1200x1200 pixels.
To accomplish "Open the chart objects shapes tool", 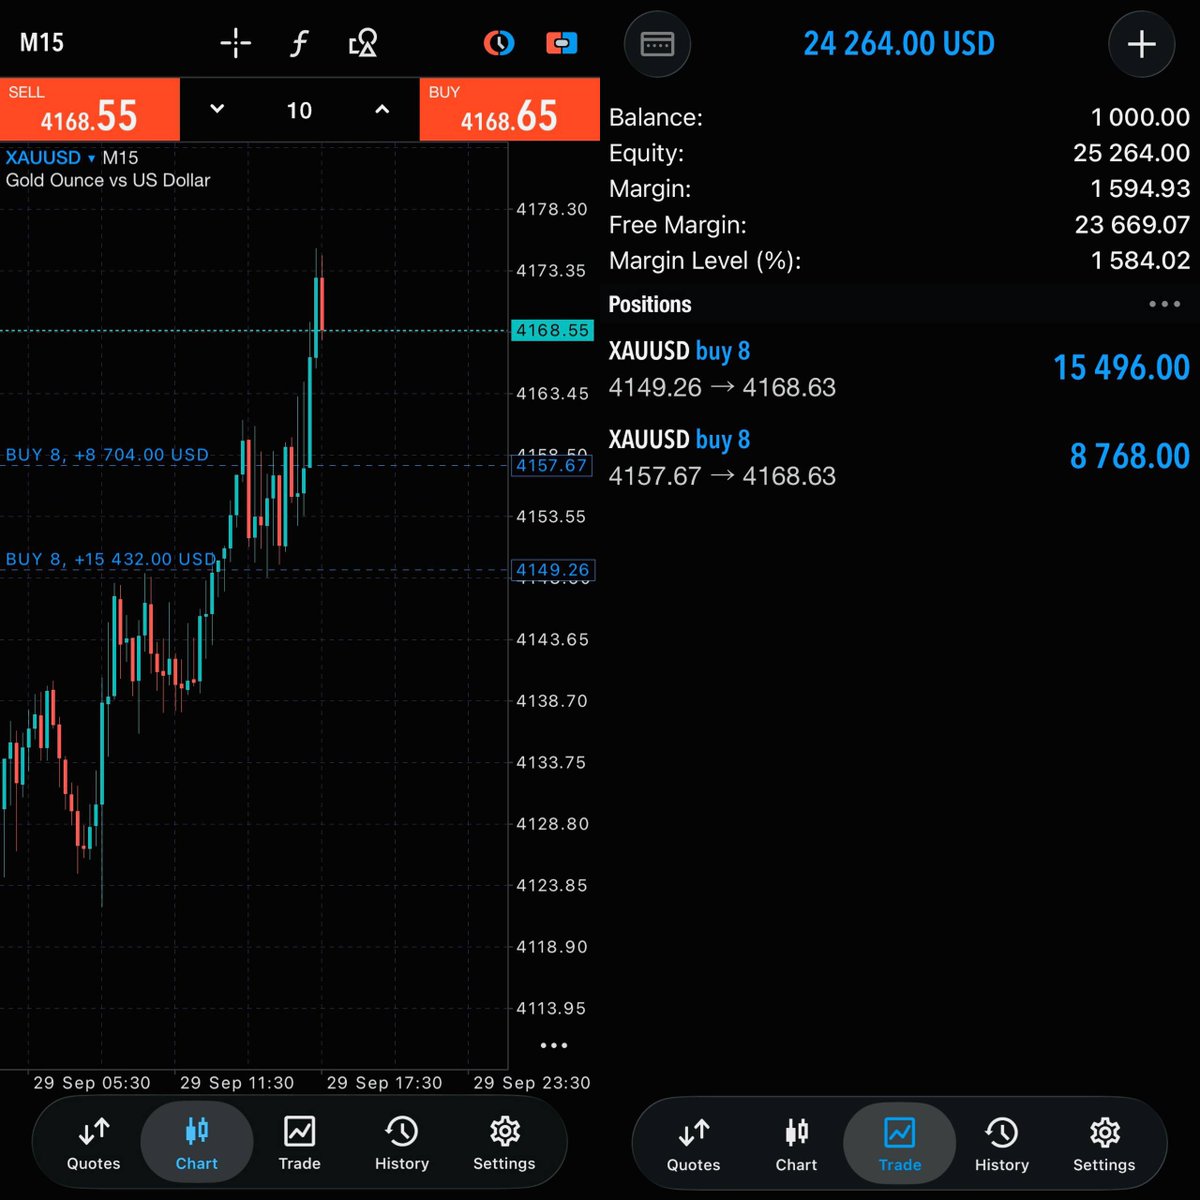I will coord(362,43).
